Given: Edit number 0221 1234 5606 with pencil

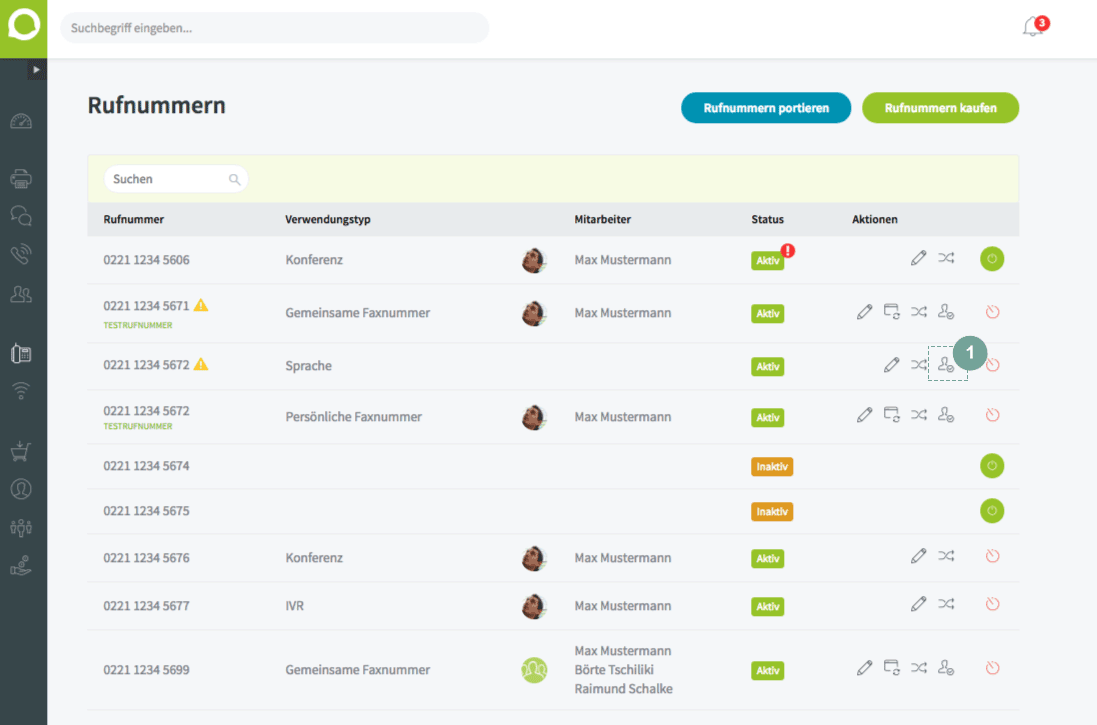Looking at the screenshot, I should (x=919, y=258).
